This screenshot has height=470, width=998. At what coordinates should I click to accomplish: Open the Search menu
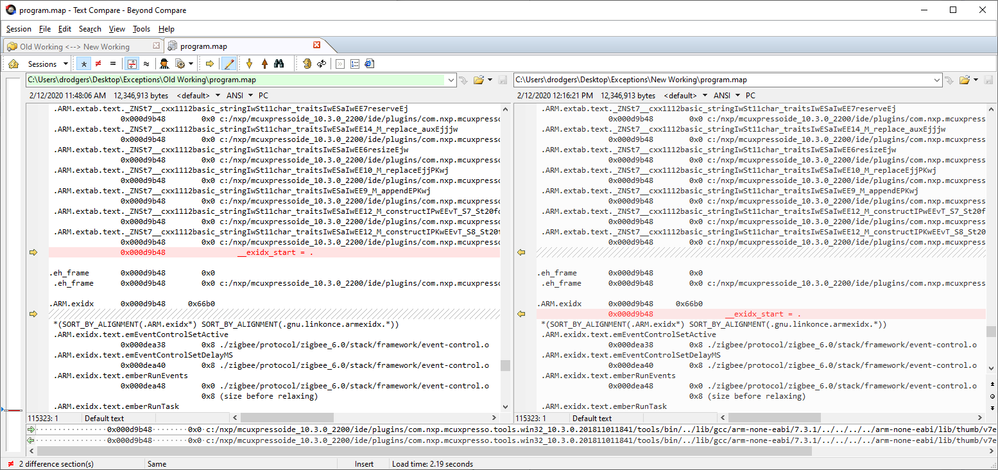coord(90,29)
